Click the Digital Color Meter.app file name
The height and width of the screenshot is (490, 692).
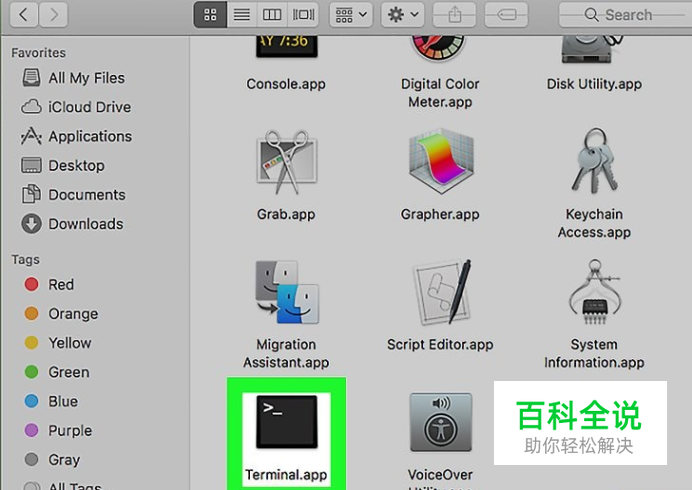click(440, 93)
